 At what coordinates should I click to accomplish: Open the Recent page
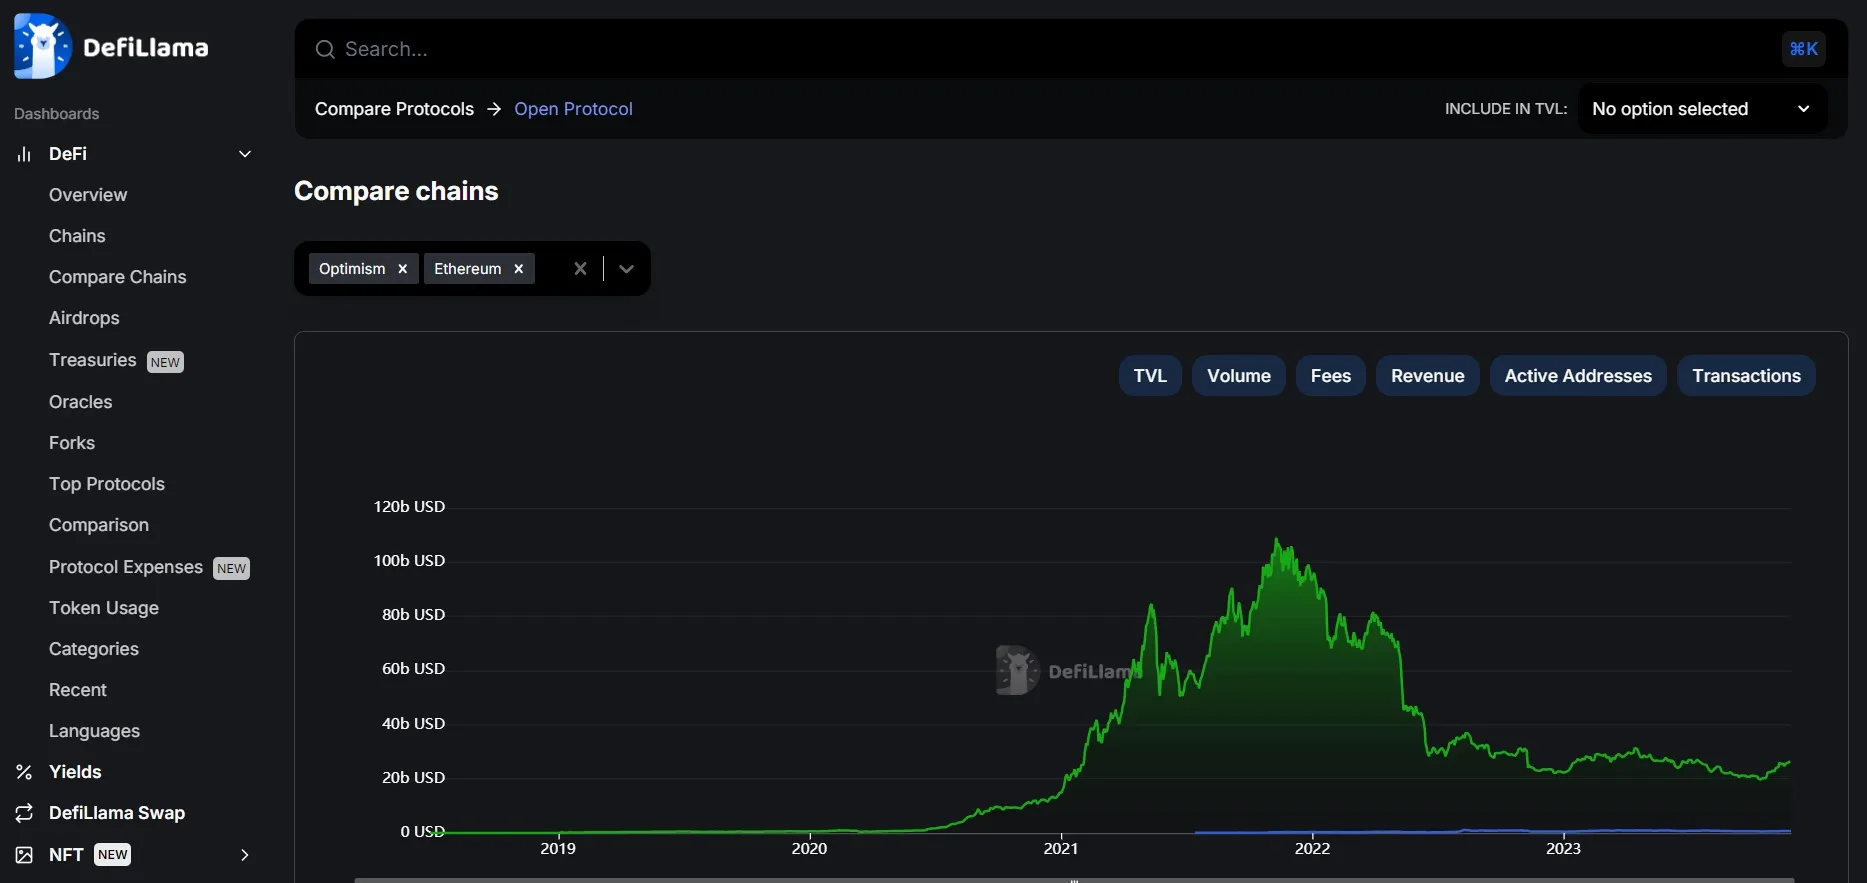tap(78, 690)
